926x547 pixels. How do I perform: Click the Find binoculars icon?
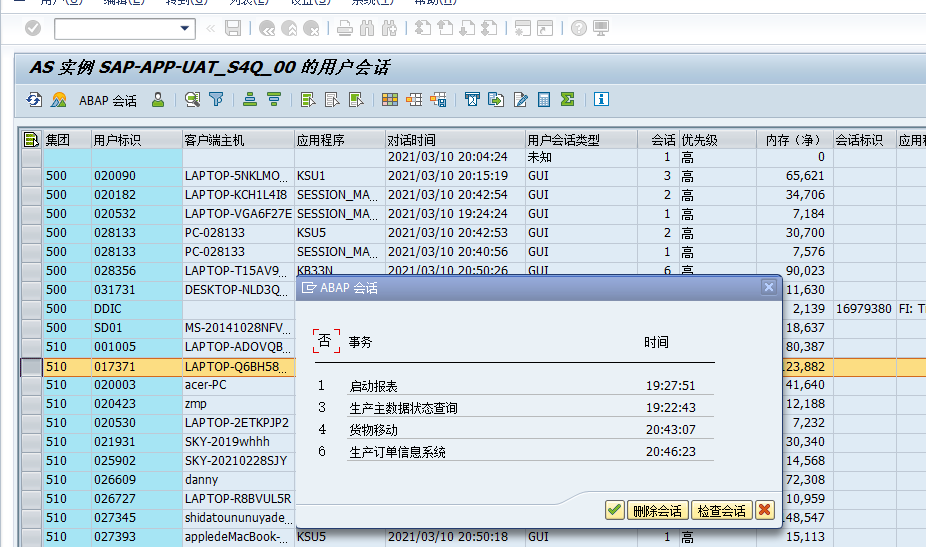click(x=367, y=28)
